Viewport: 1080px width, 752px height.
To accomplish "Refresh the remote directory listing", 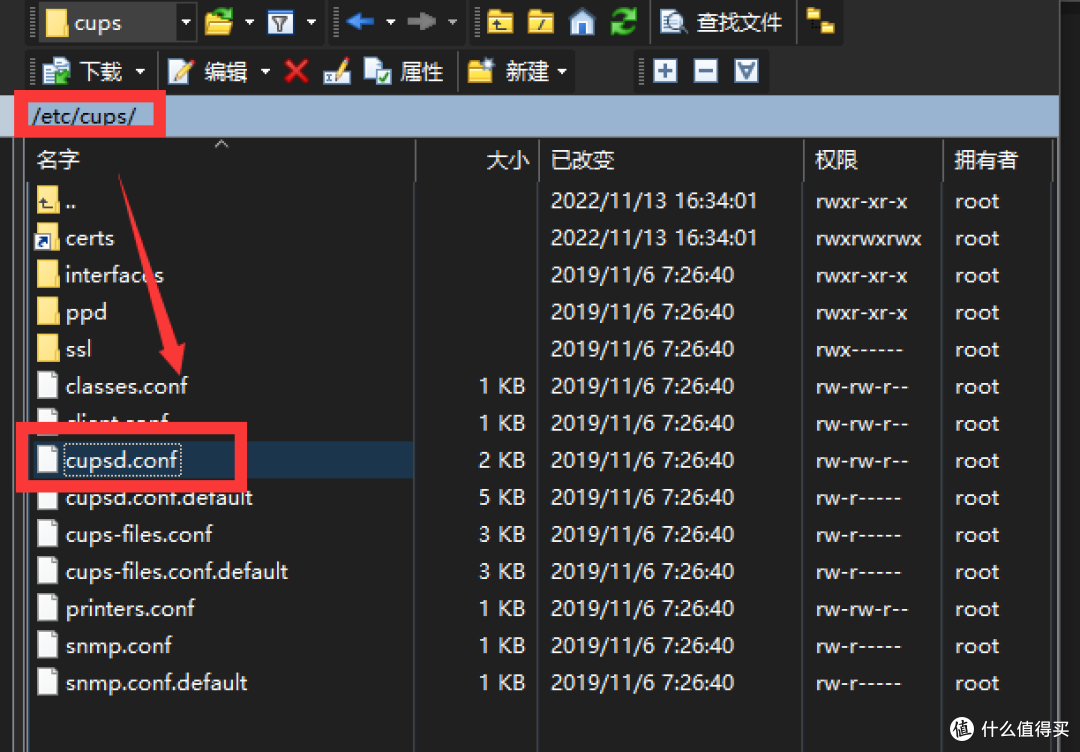I will 622,22.
